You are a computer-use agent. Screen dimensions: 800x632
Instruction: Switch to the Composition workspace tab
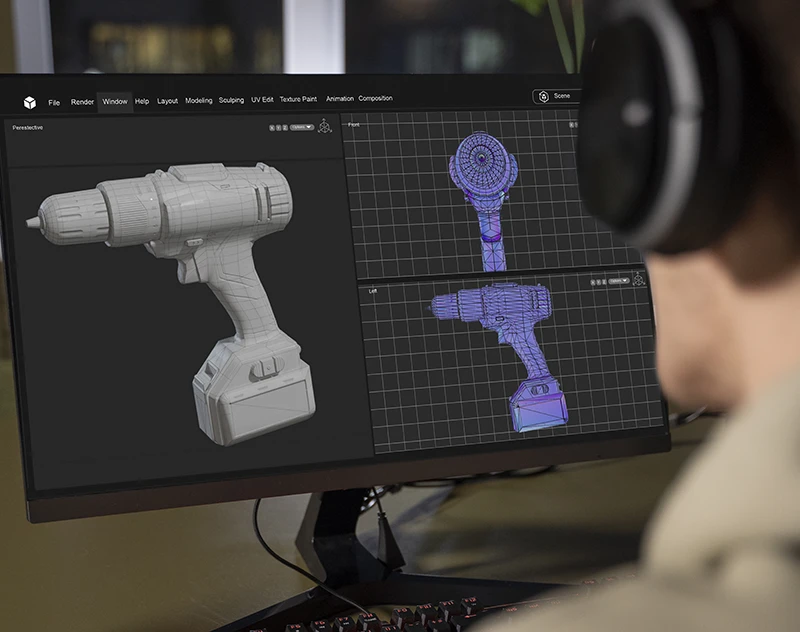pyautogui.click(x=376, y=98)
